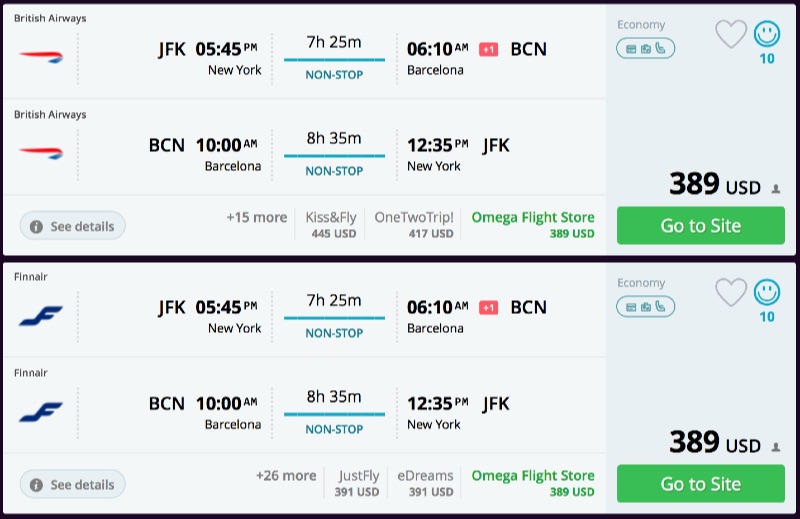Click Economy amenities icons on Finnair card
This screenshot has height=519, width=800.
645,306
